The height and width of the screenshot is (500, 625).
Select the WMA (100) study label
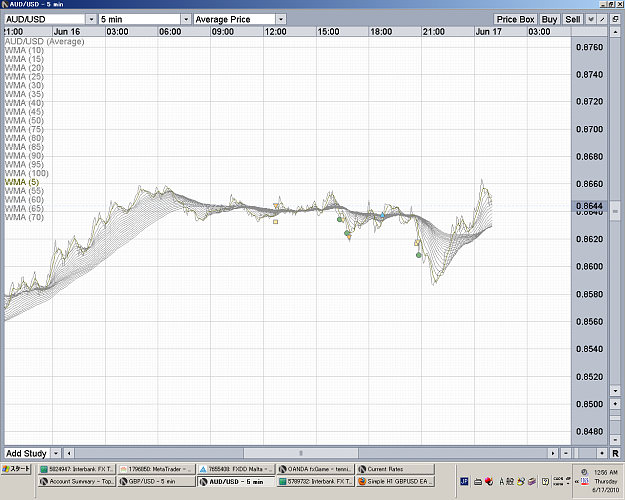[x=27, y=173]
